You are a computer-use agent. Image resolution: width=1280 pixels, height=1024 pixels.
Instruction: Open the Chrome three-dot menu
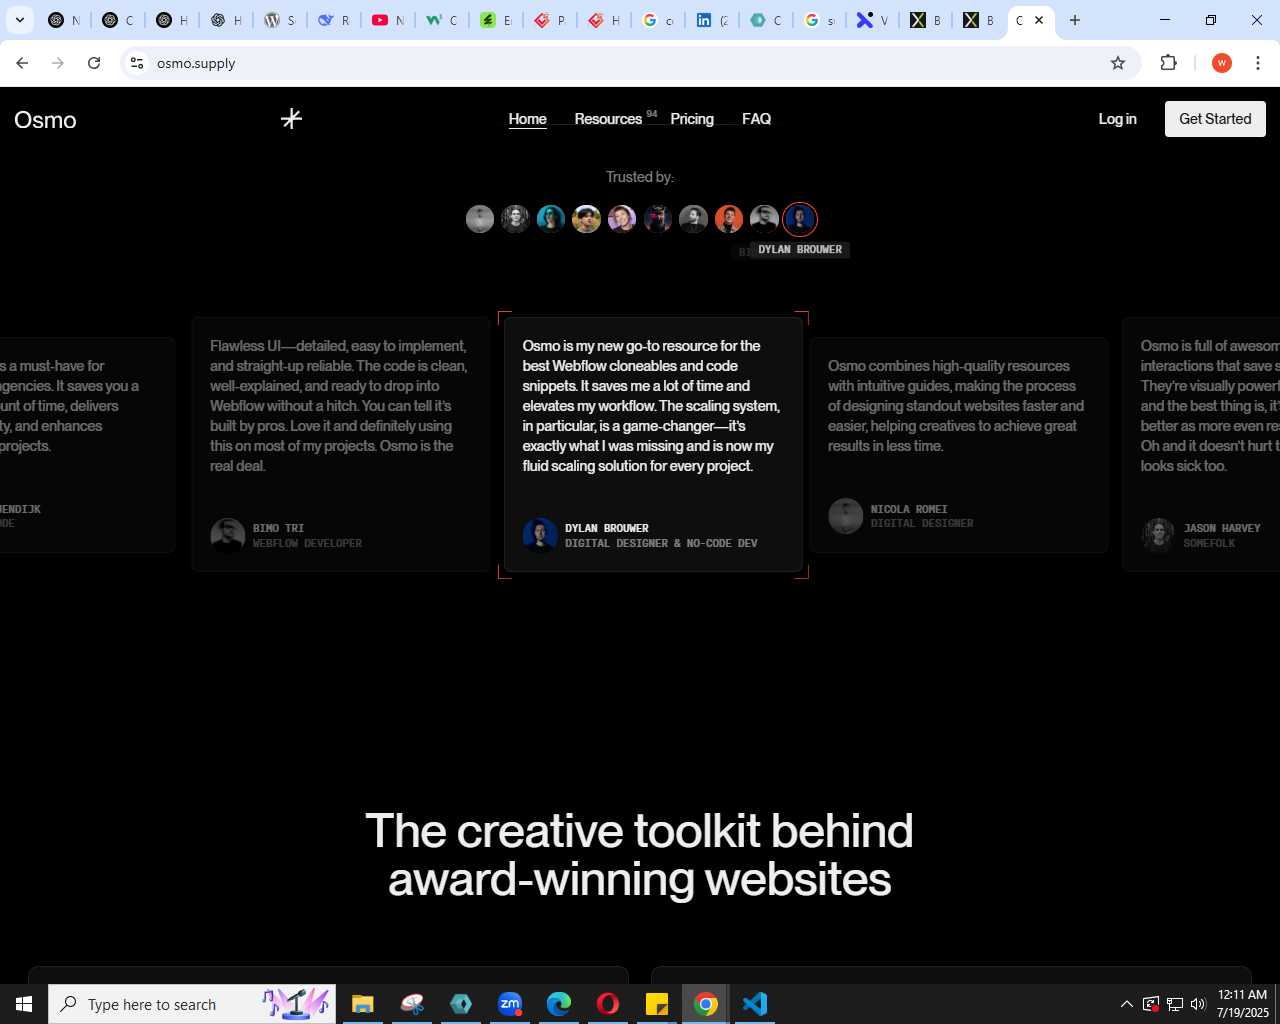[x=1258, y=63]
